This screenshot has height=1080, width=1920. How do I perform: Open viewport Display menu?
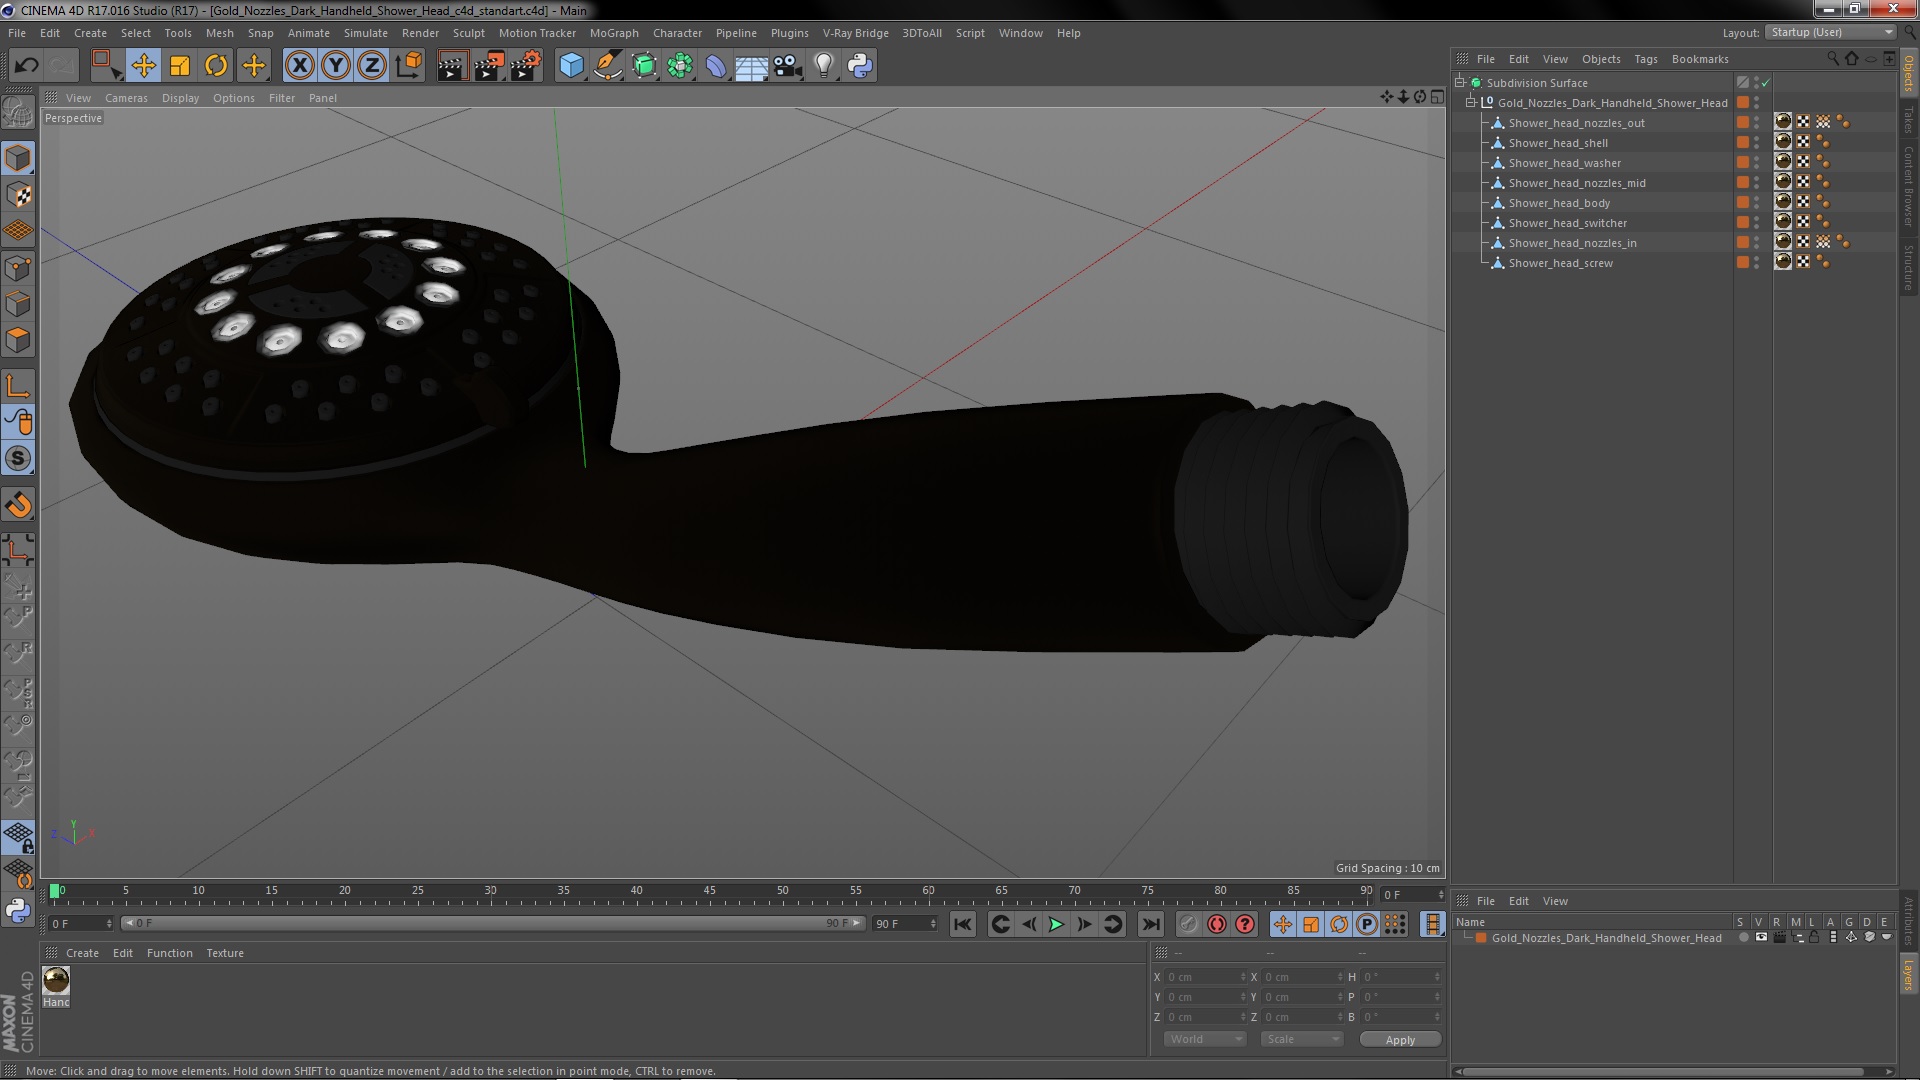(180, 98)
